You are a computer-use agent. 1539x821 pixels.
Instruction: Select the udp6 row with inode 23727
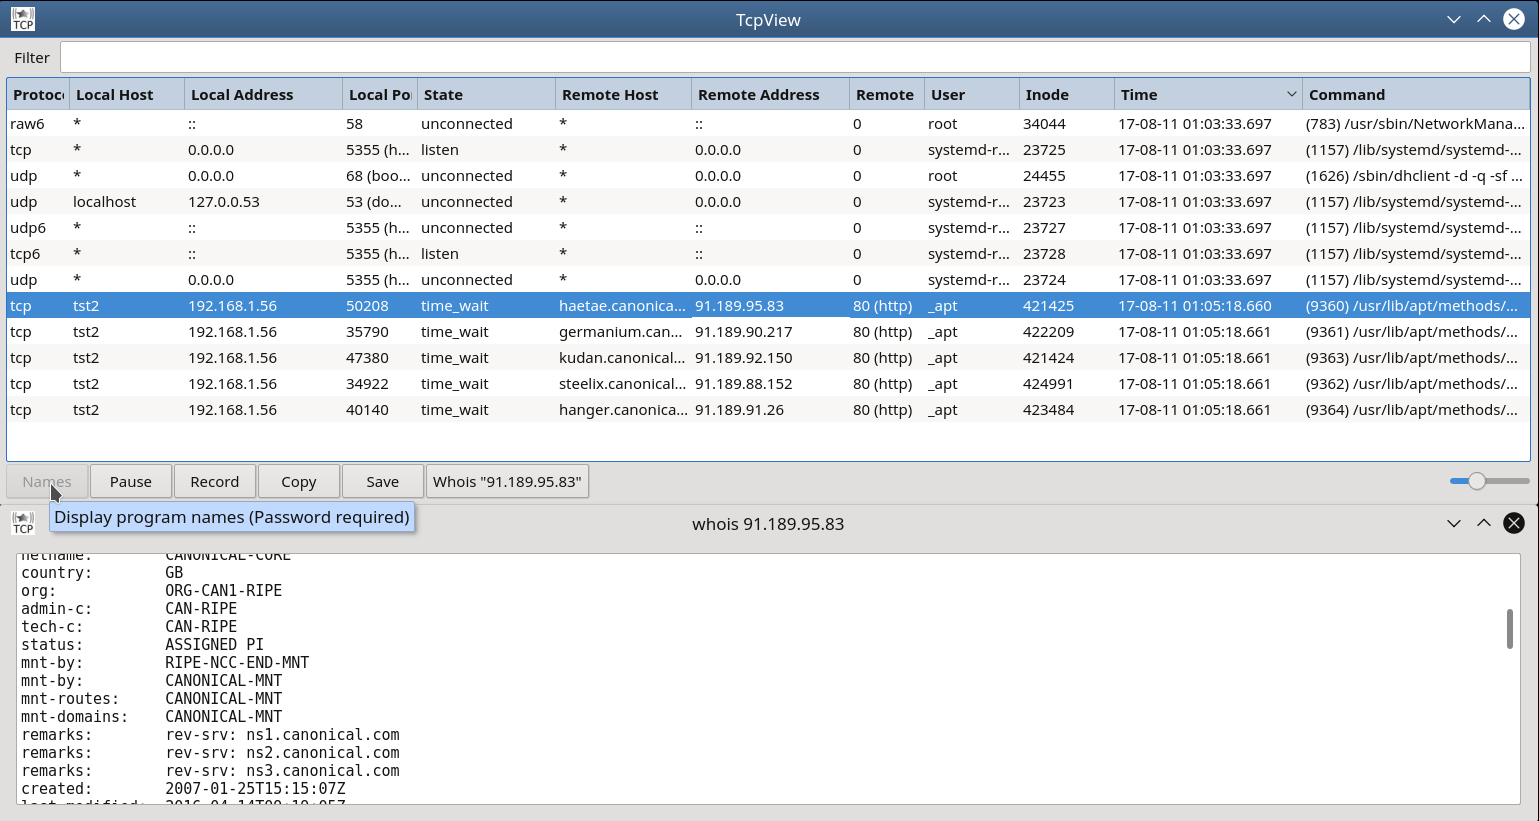[768, 228]
